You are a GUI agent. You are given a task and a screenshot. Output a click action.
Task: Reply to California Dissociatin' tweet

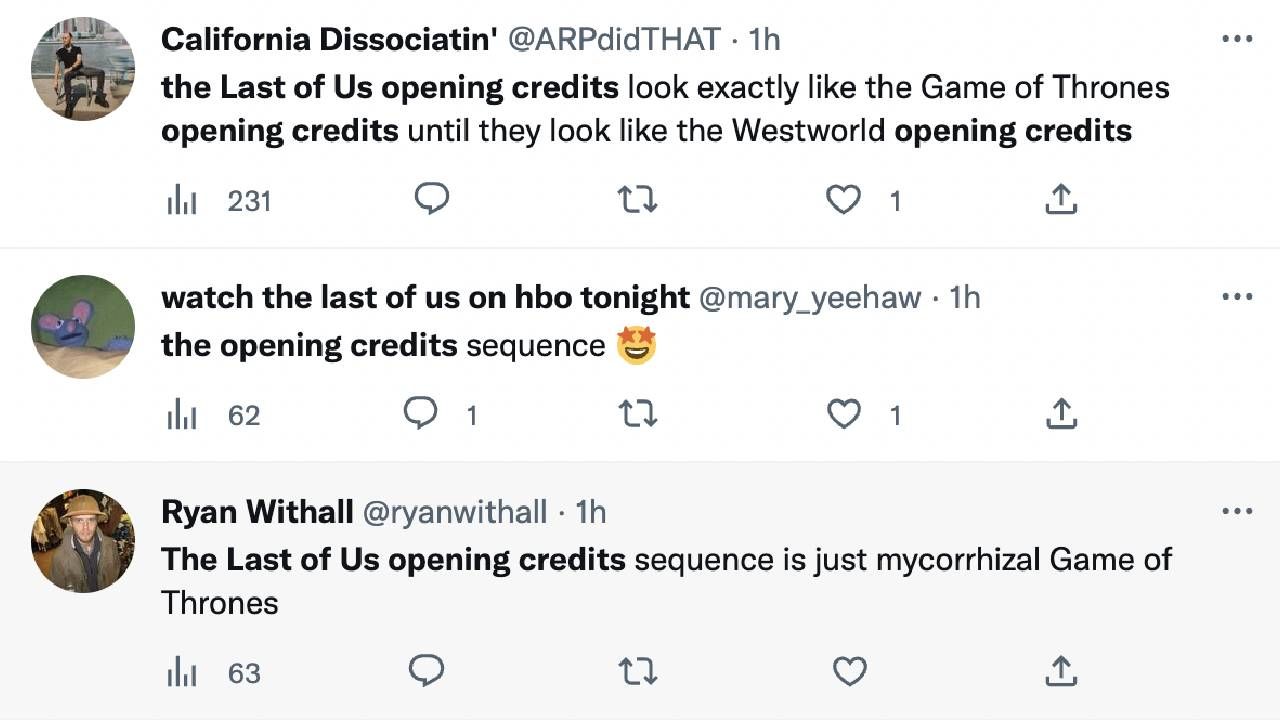(x=431, y=200)
